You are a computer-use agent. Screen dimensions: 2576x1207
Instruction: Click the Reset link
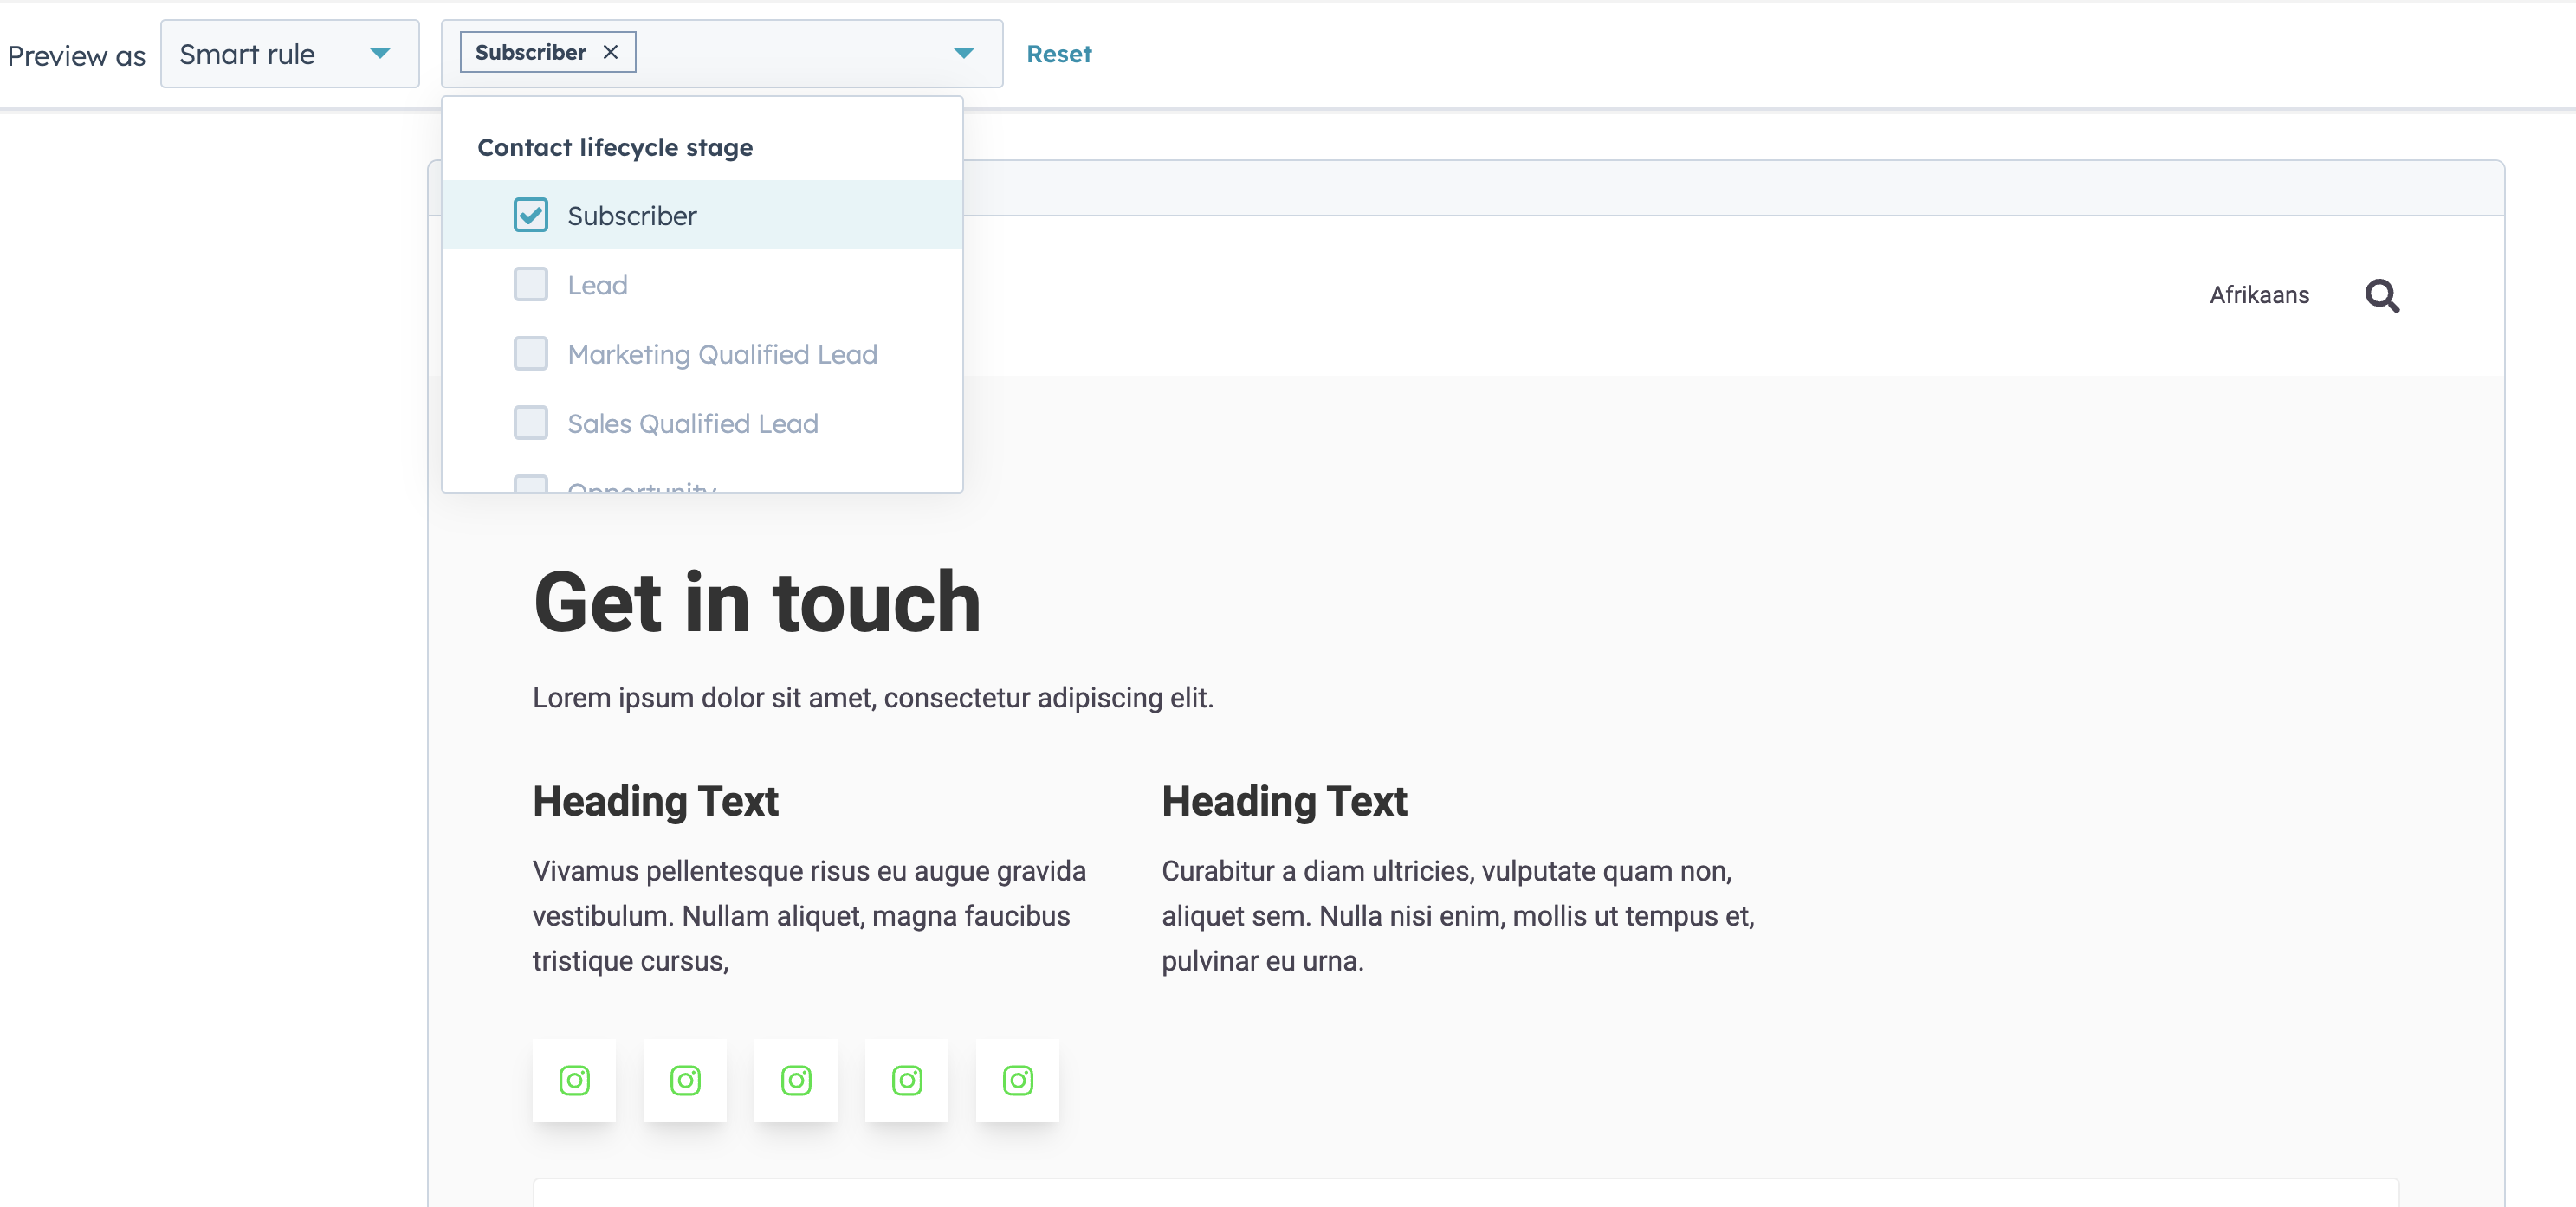click(1059, 54)
